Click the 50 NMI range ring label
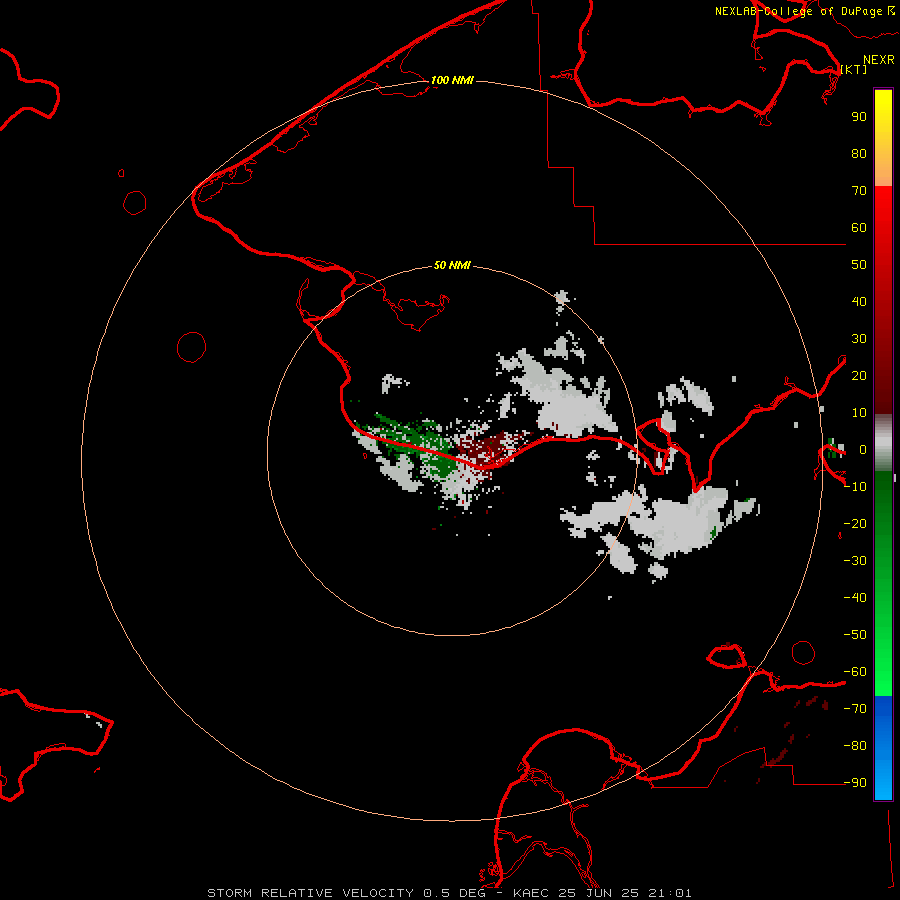900x900 pixels. click(x=452, y=265)
